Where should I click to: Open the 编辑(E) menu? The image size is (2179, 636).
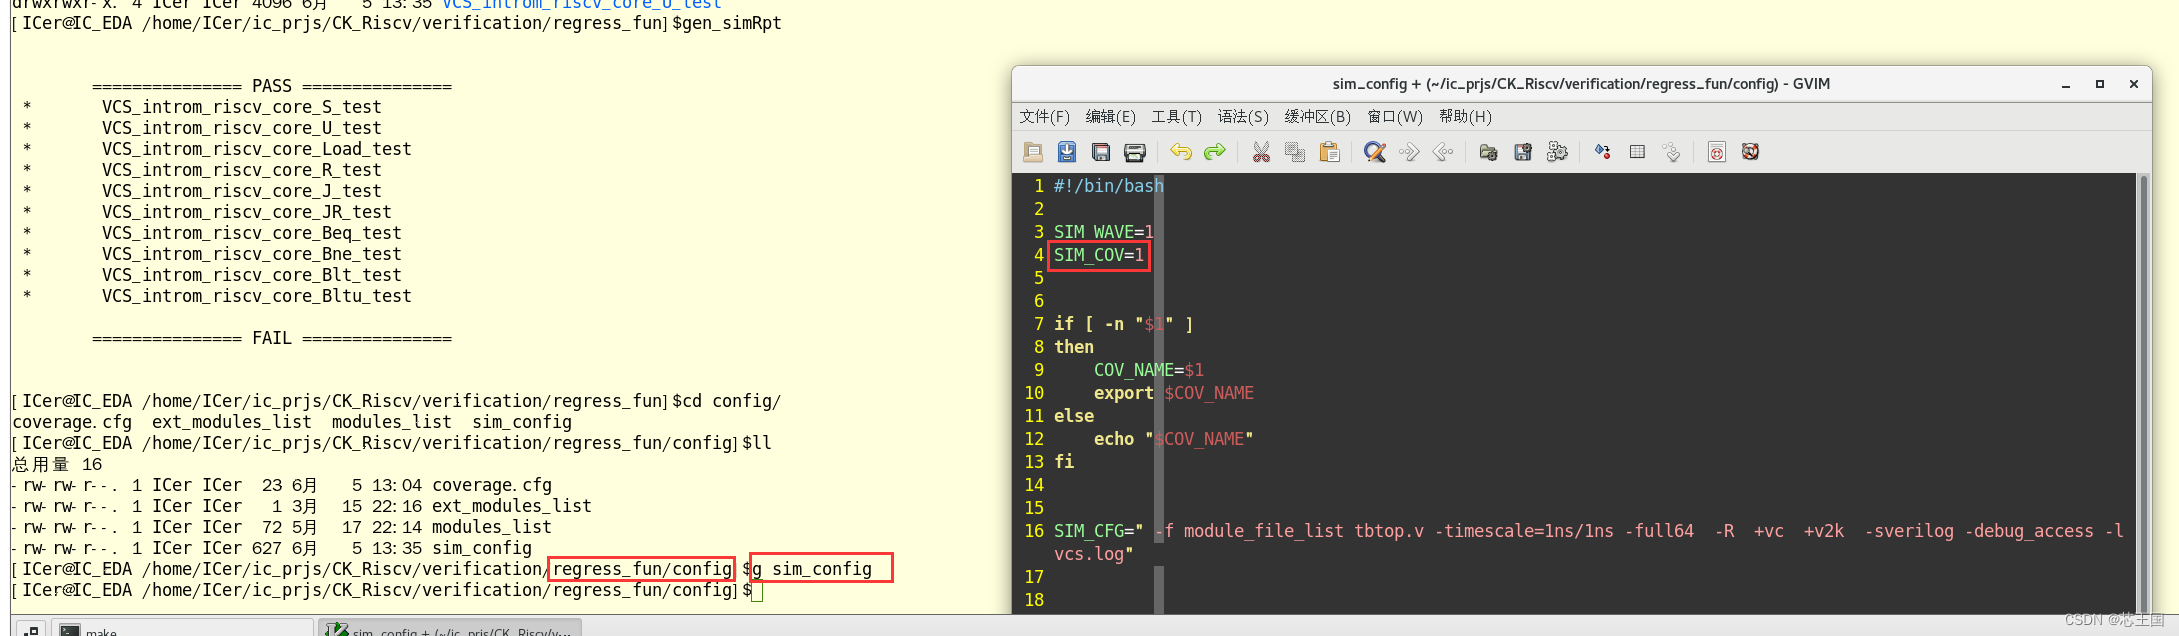click(x=1111, y=117)
